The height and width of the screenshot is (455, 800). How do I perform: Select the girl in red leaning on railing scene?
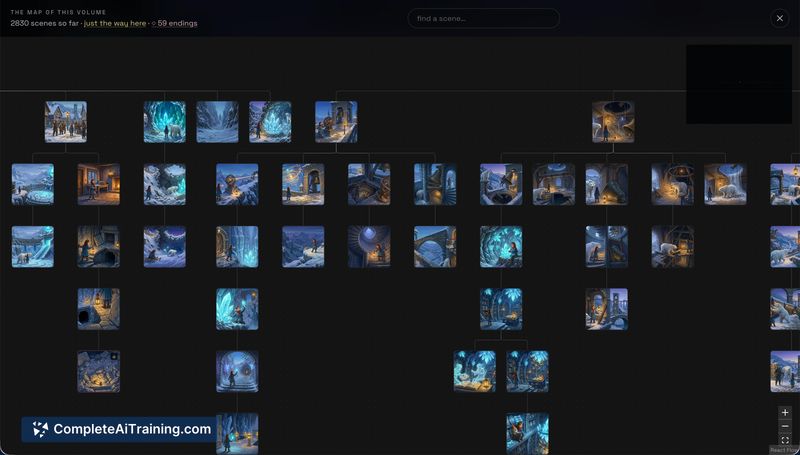[528, 434]
